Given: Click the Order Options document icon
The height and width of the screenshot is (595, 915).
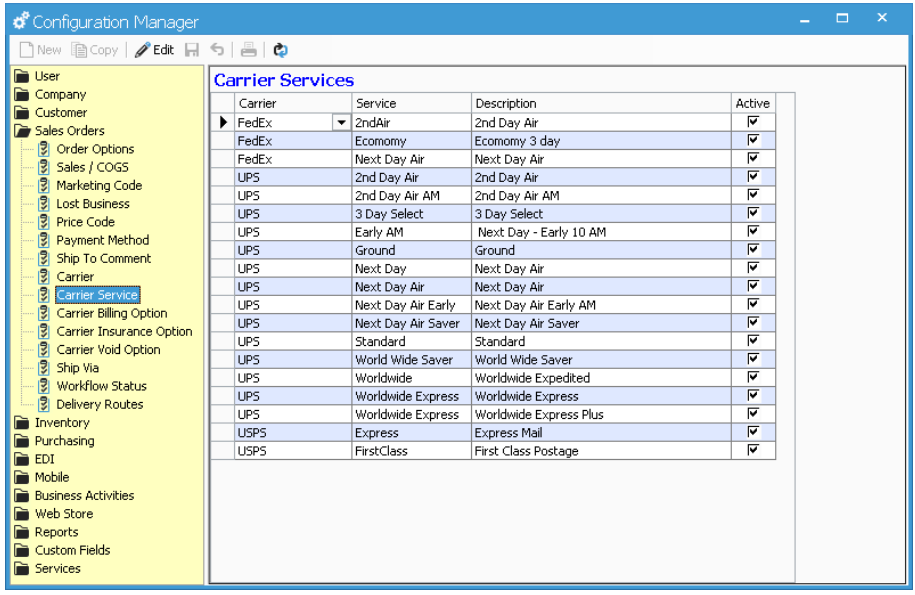Looking at the screenshot, I should tap(44, 149).
